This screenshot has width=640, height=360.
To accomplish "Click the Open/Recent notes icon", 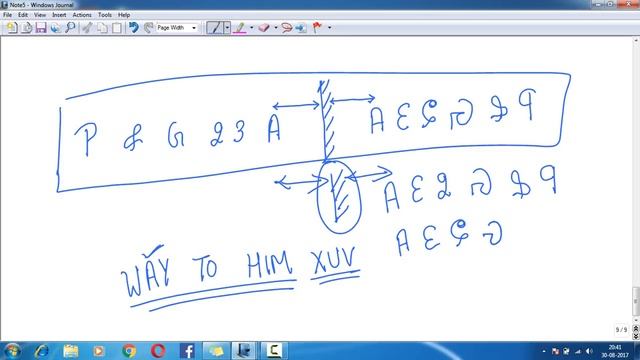I will (x=27, y=28).
